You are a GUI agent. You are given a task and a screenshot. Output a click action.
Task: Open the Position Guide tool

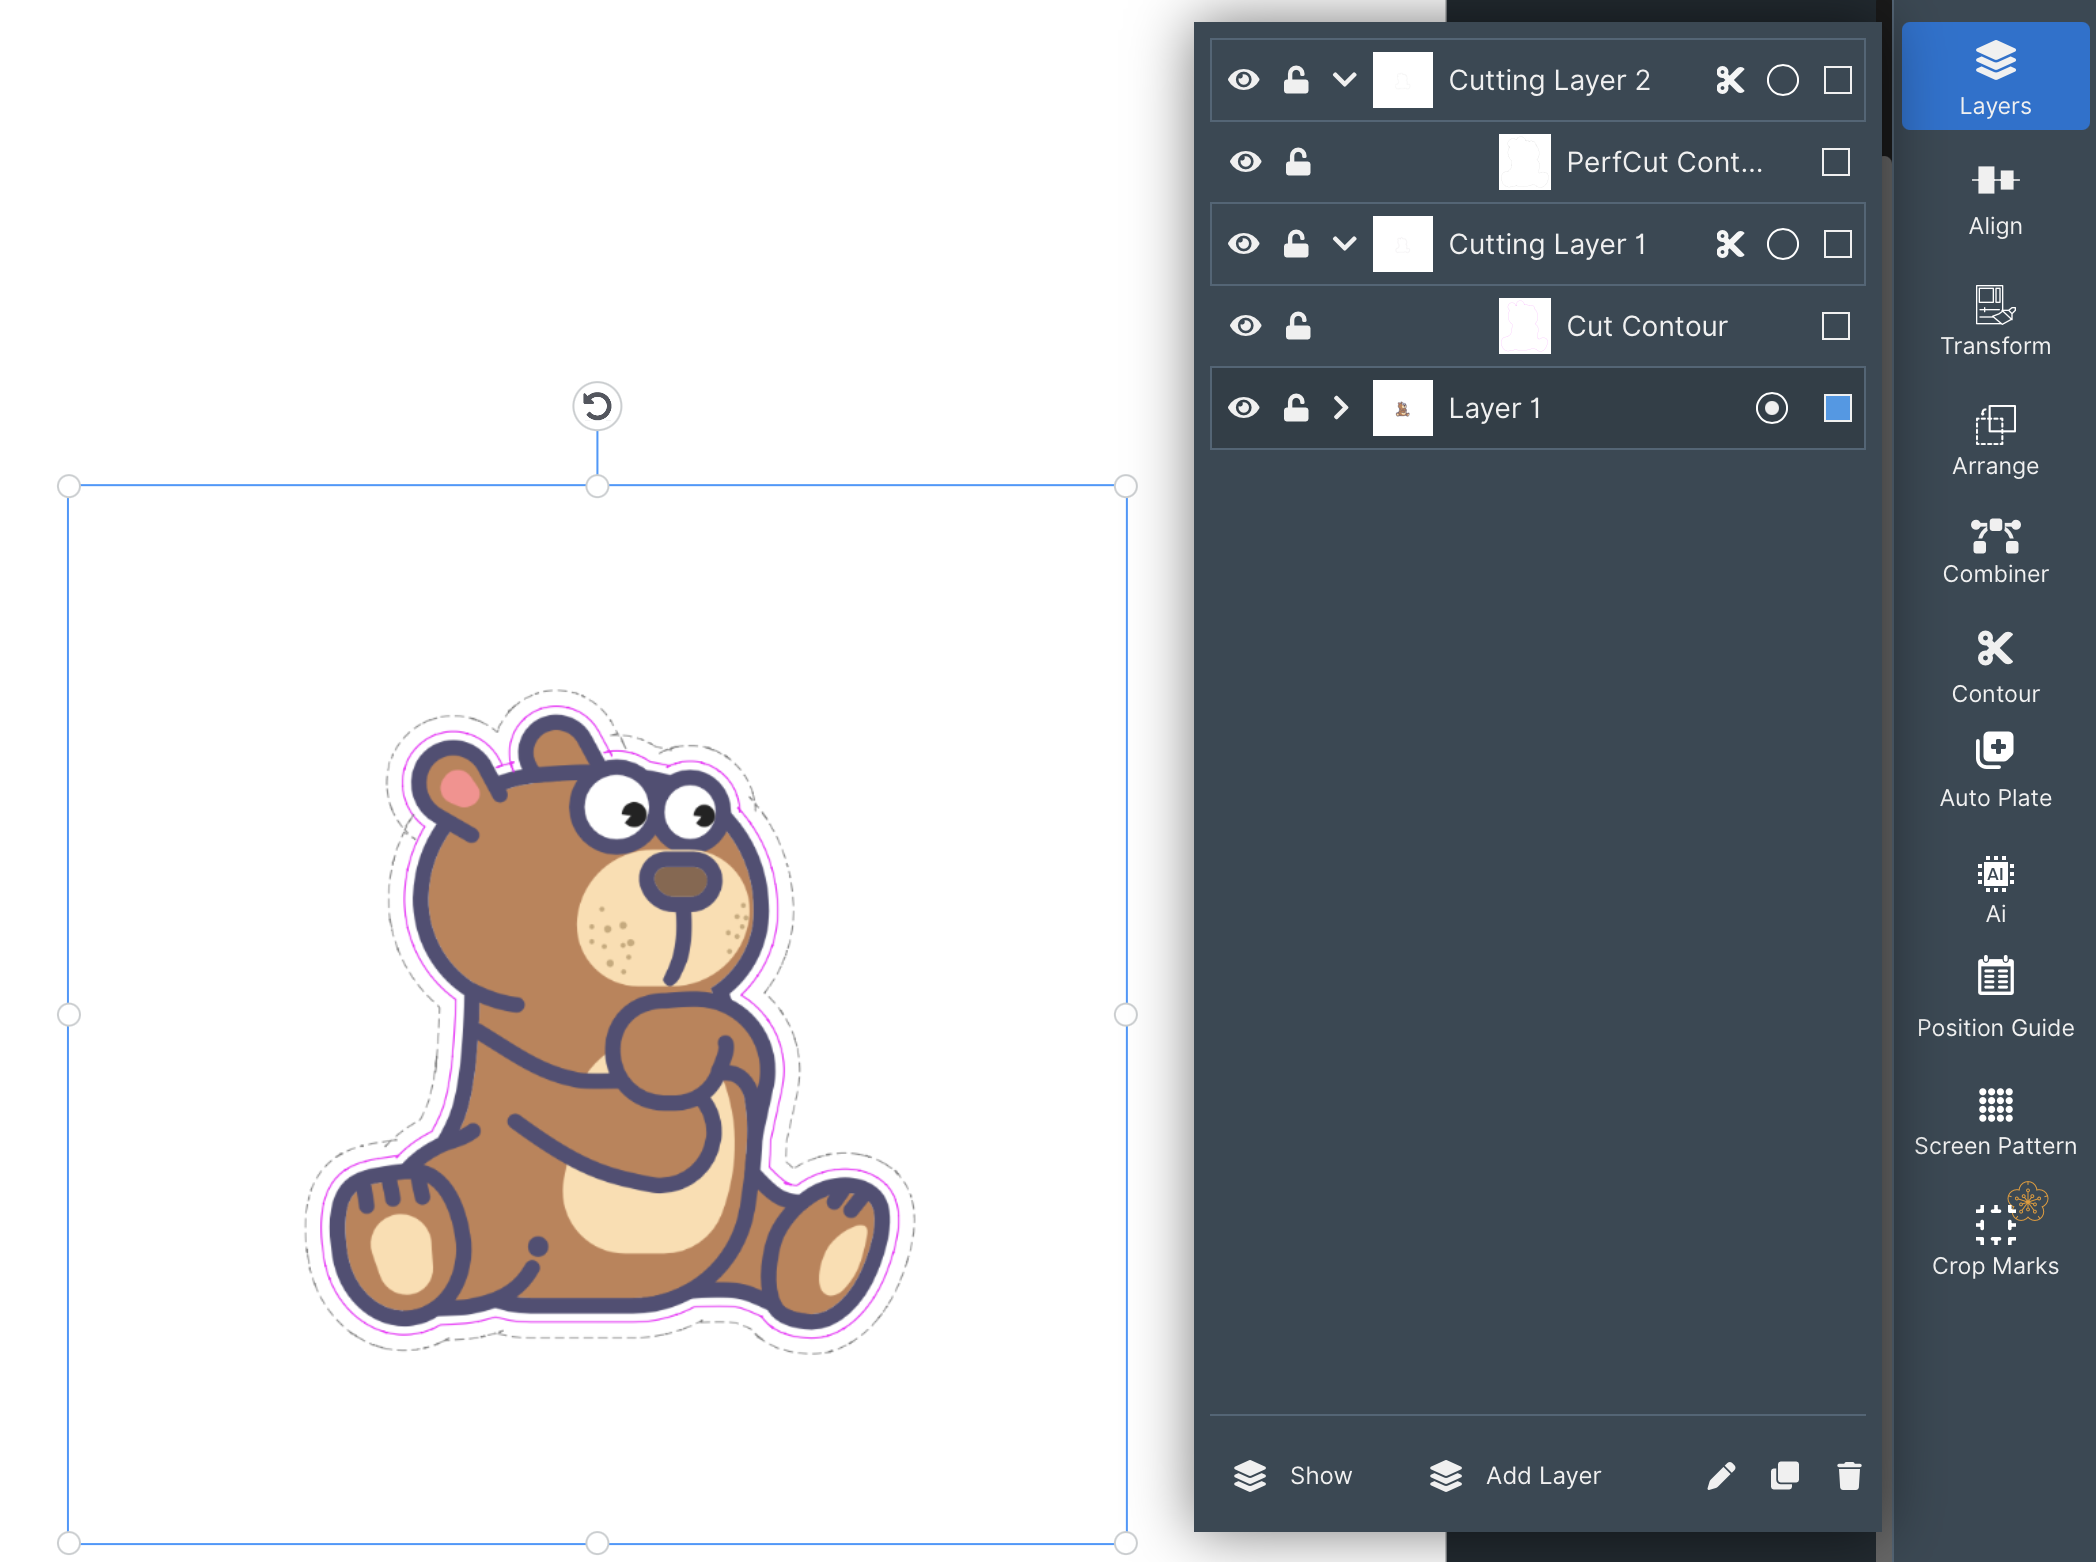click(1995, 998)
